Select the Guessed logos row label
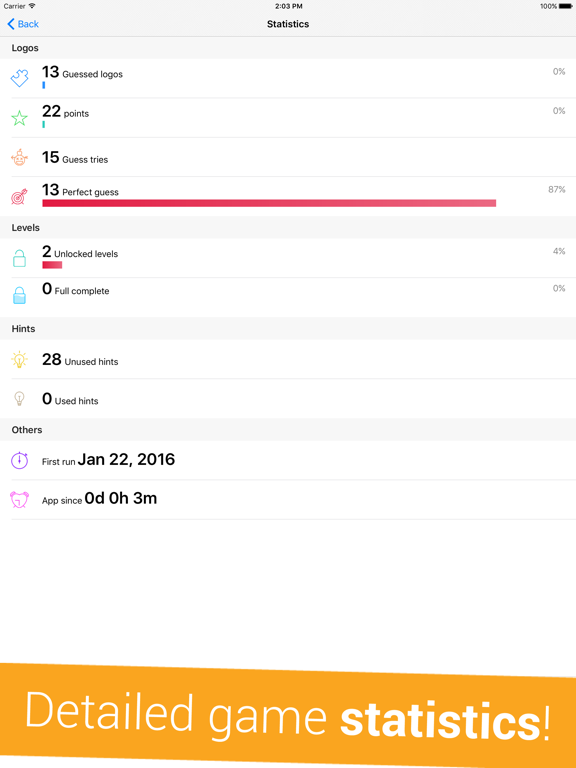 (93, 74)
